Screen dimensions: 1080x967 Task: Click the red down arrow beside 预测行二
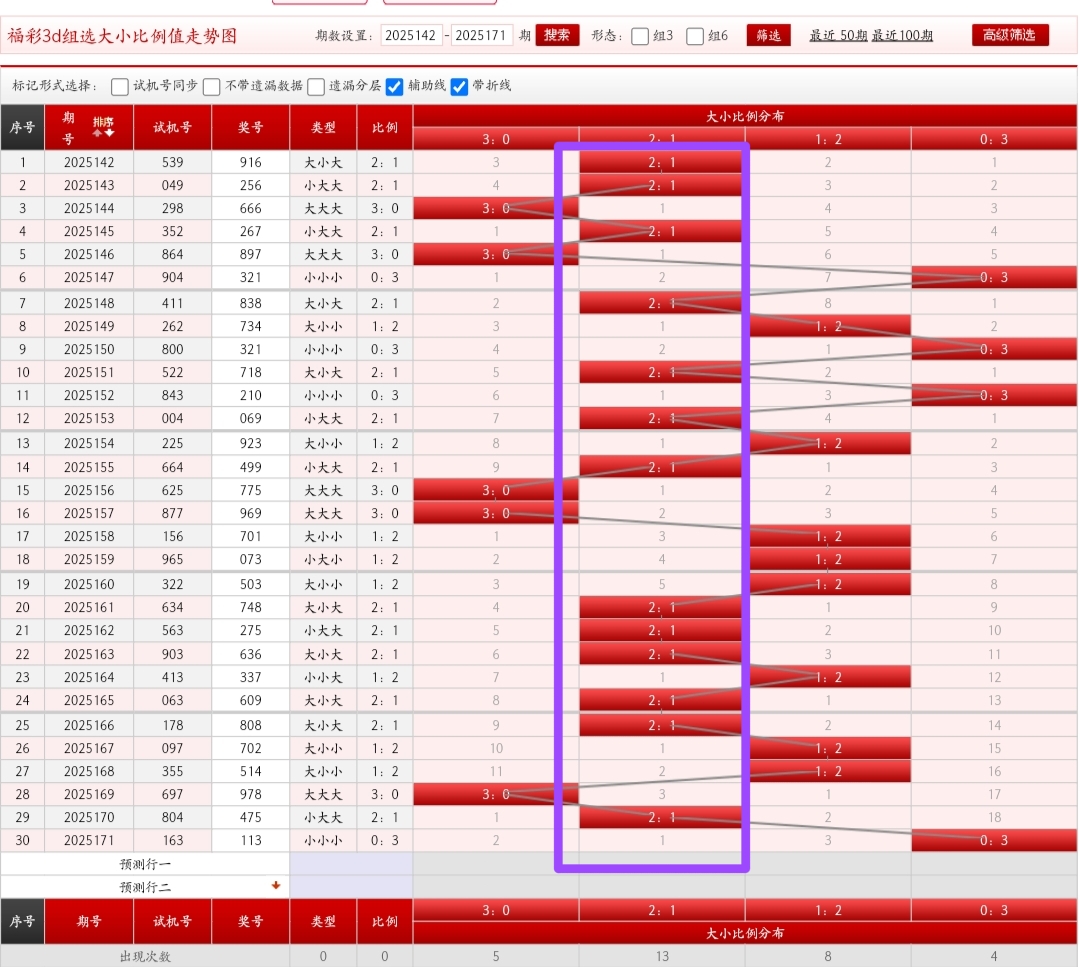coord(276,885)
